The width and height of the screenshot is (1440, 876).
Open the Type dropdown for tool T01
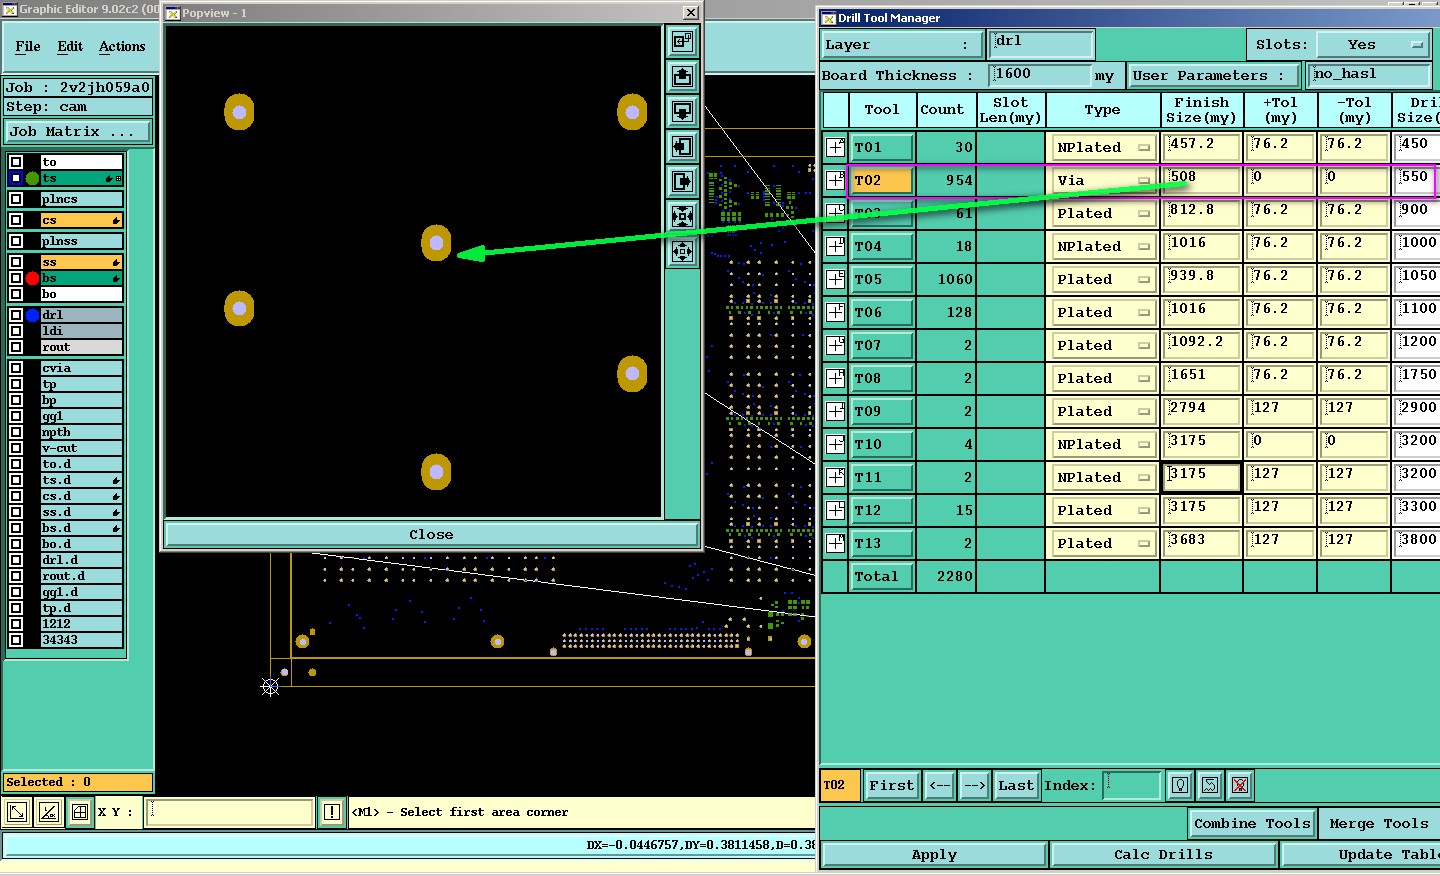pos(1103,147)
